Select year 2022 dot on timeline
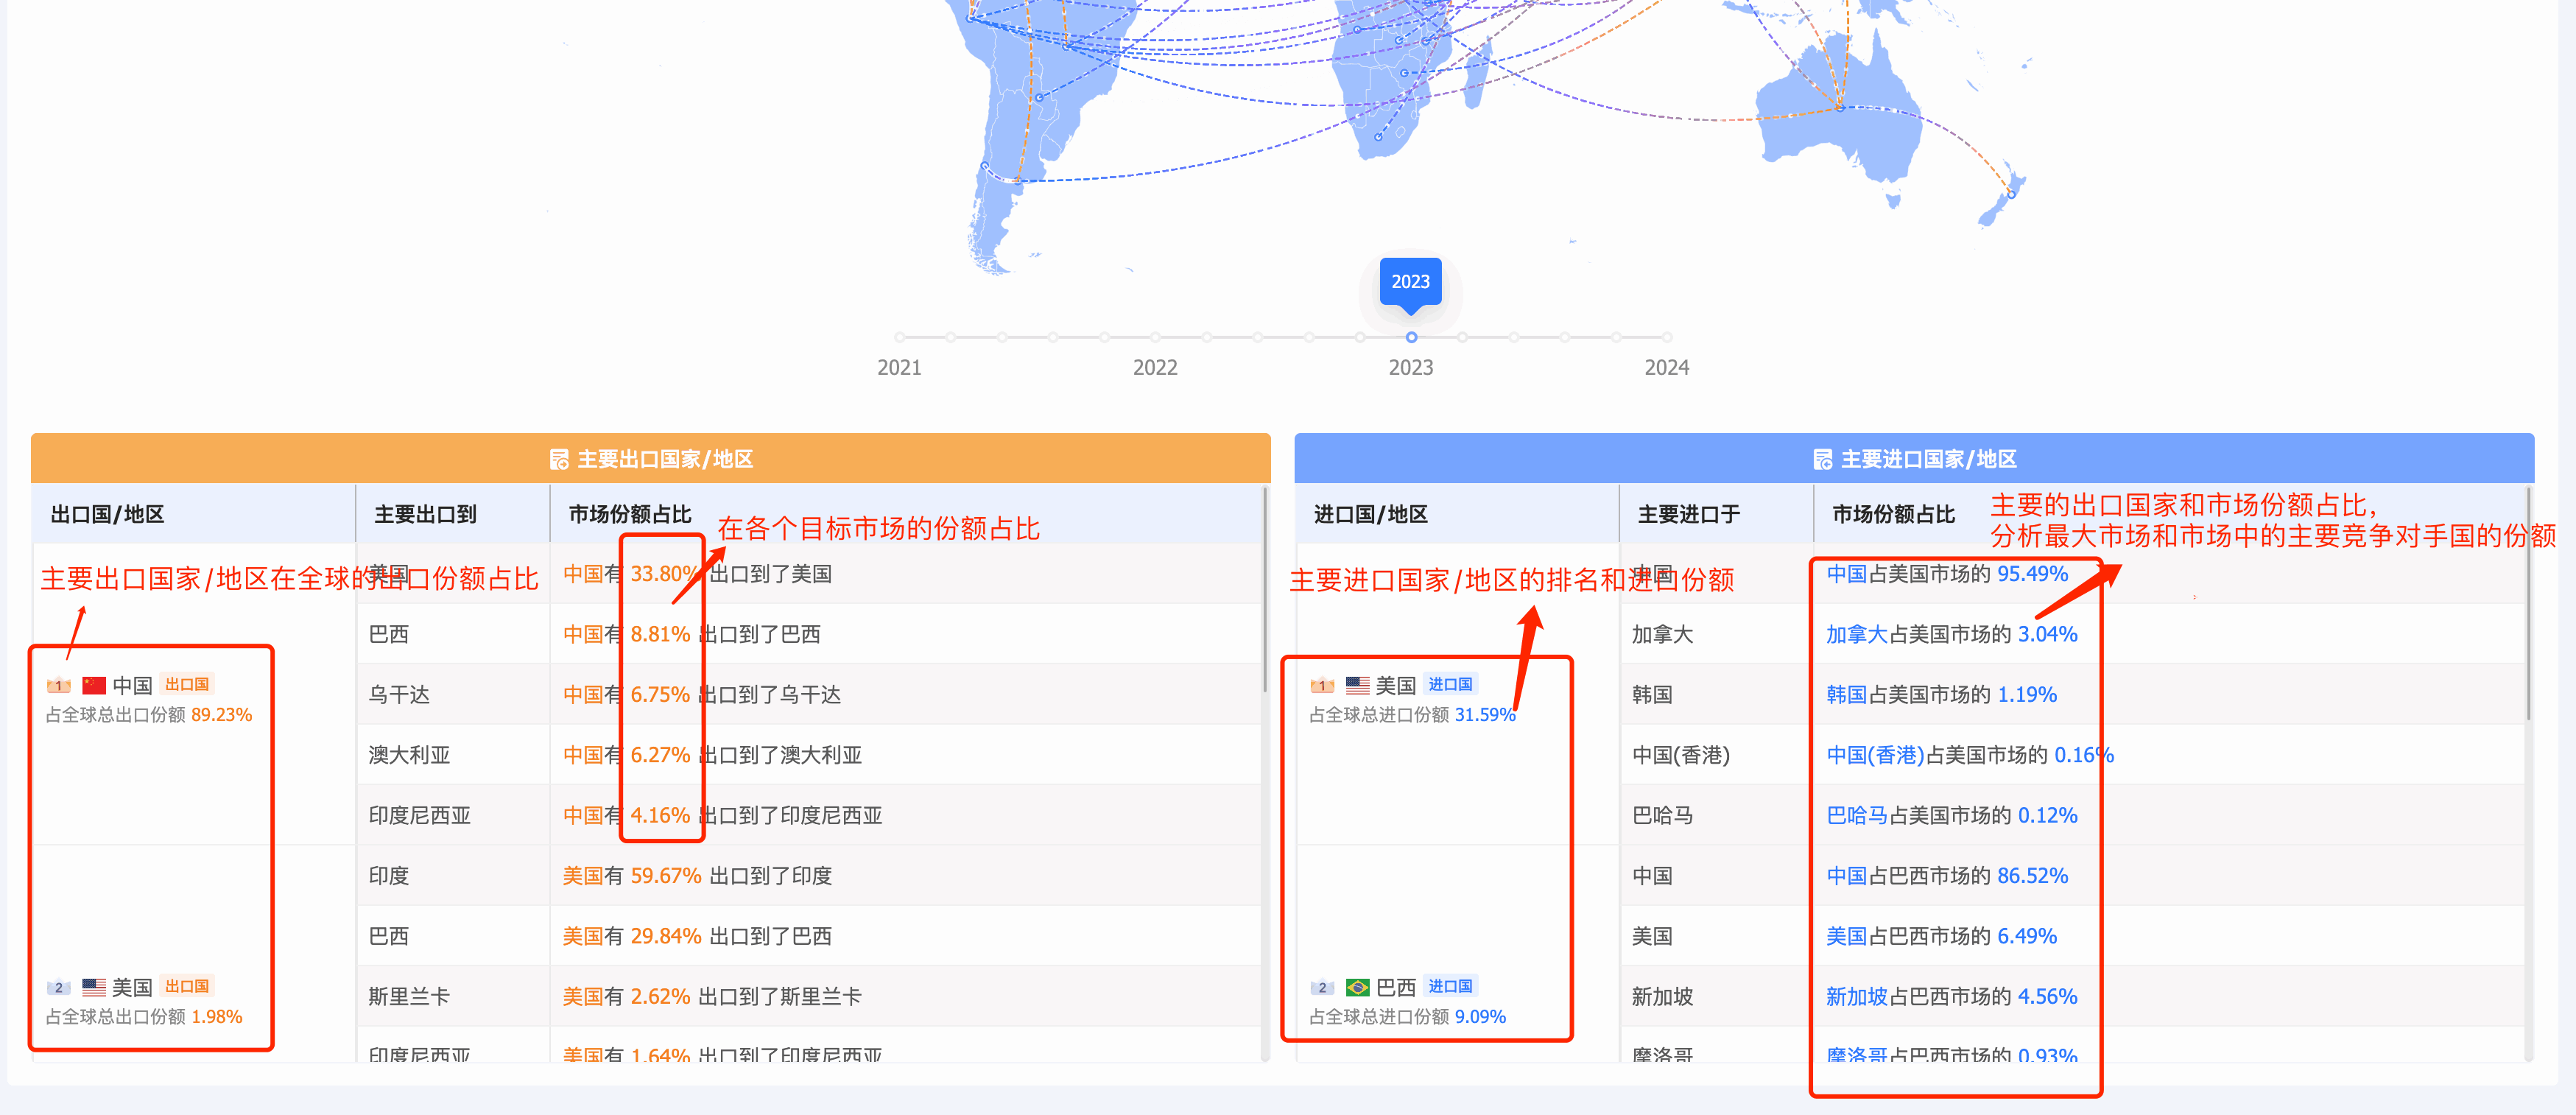 coord(1155,337)
